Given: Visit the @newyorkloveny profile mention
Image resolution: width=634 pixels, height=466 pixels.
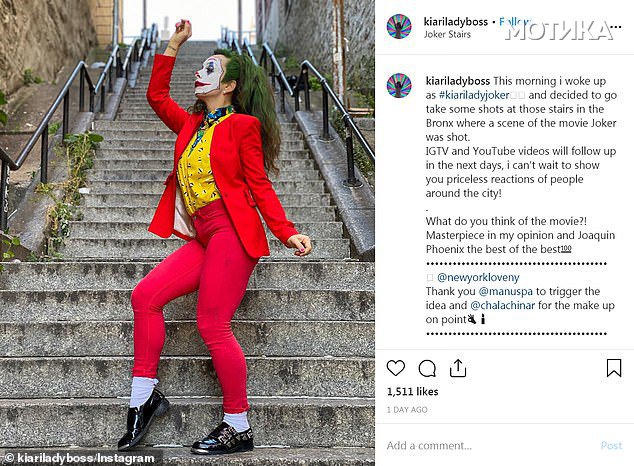Looking at the screenshot, I should tap(478, 277).
